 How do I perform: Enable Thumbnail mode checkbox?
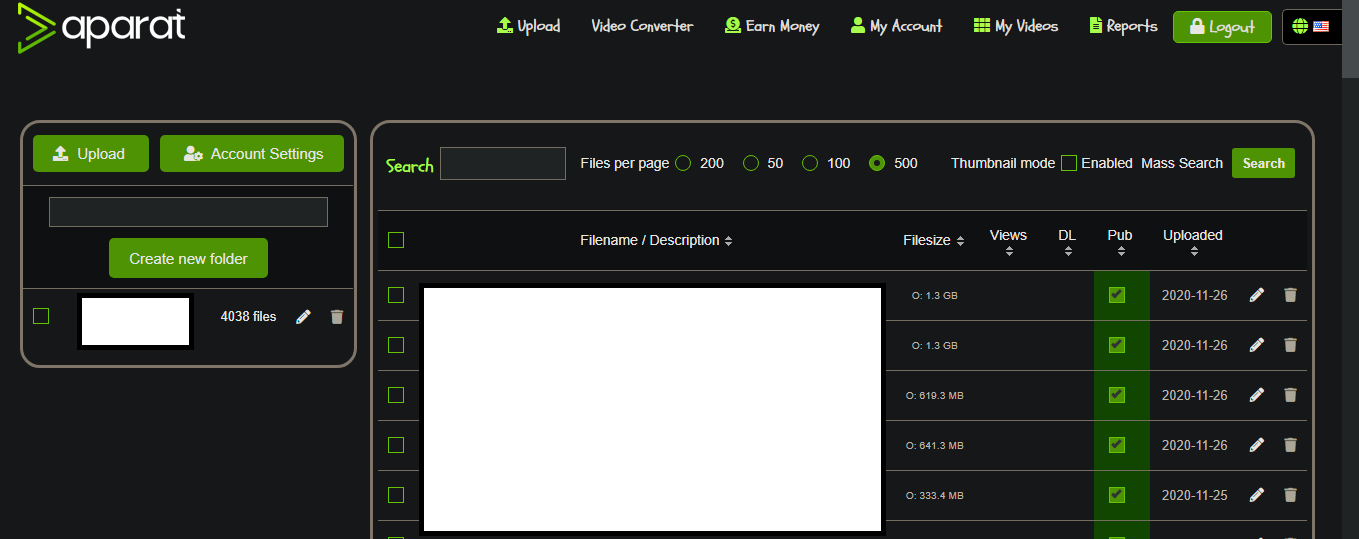tap(1068, 163)
